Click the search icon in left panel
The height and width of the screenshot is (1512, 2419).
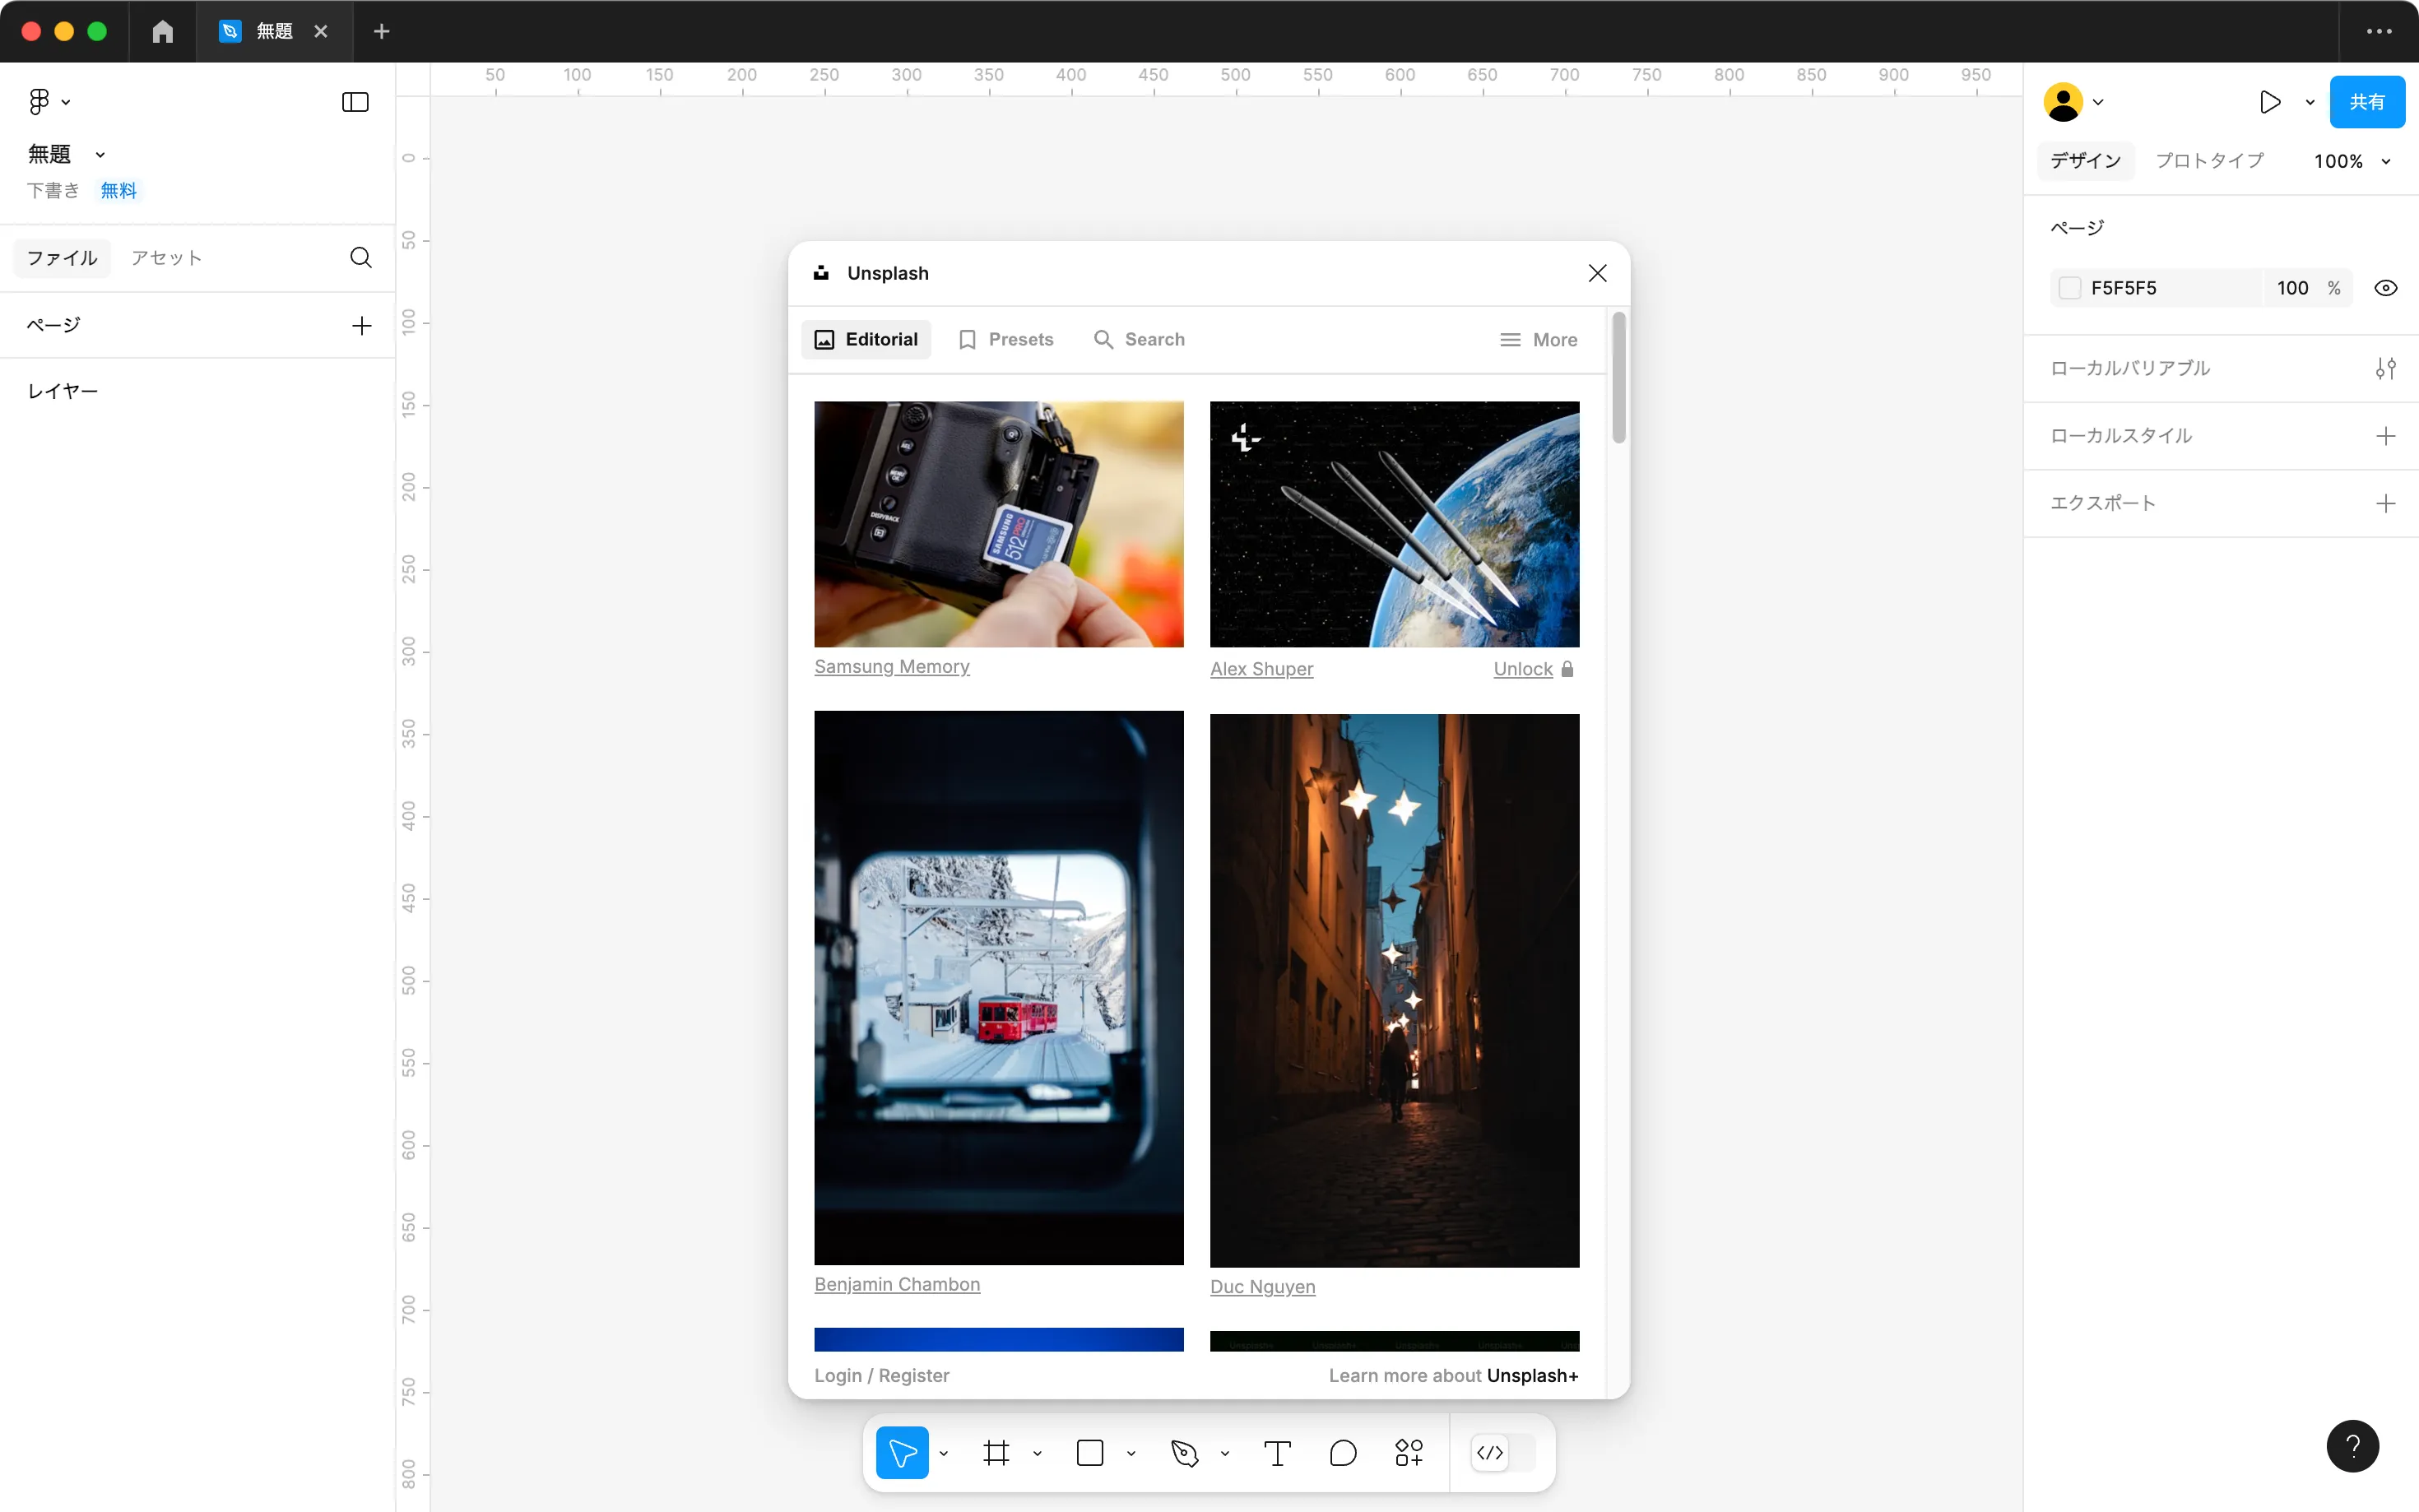point(361,258)
